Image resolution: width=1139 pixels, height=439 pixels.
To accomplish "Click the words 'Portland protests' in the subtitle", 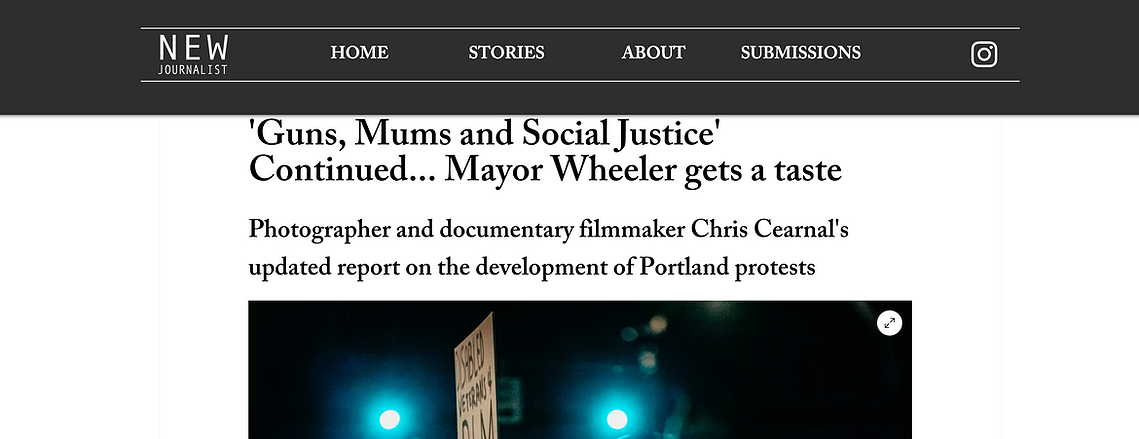I will [x=727, y=267].
